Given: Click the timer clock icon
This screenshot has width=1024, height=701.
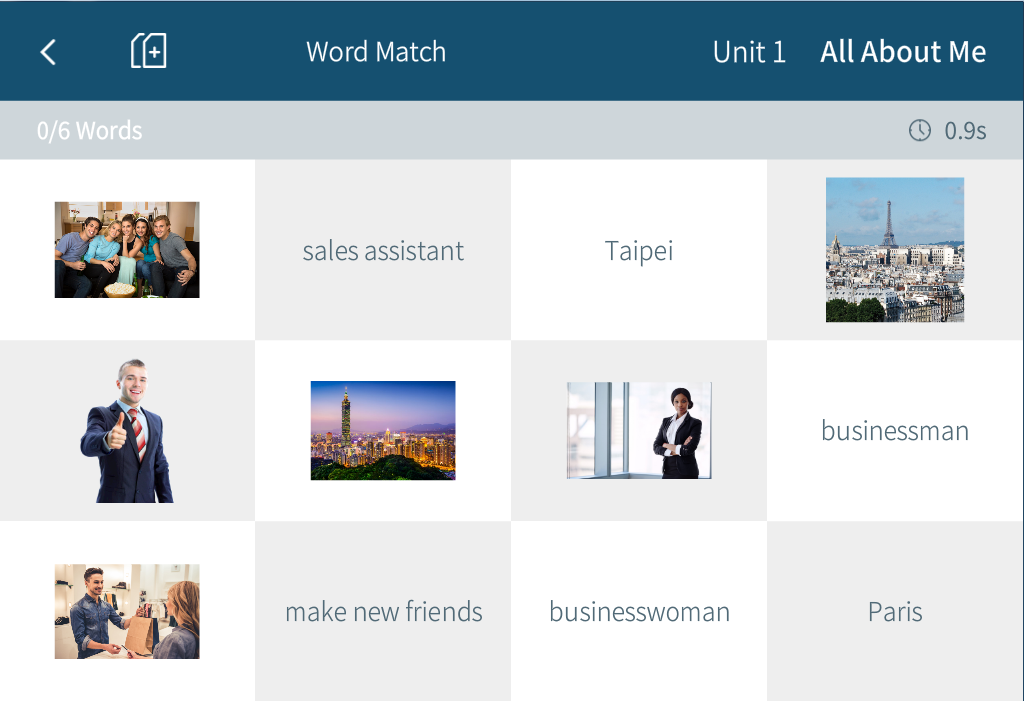Looking at the screenshot, I should [919, 131].
